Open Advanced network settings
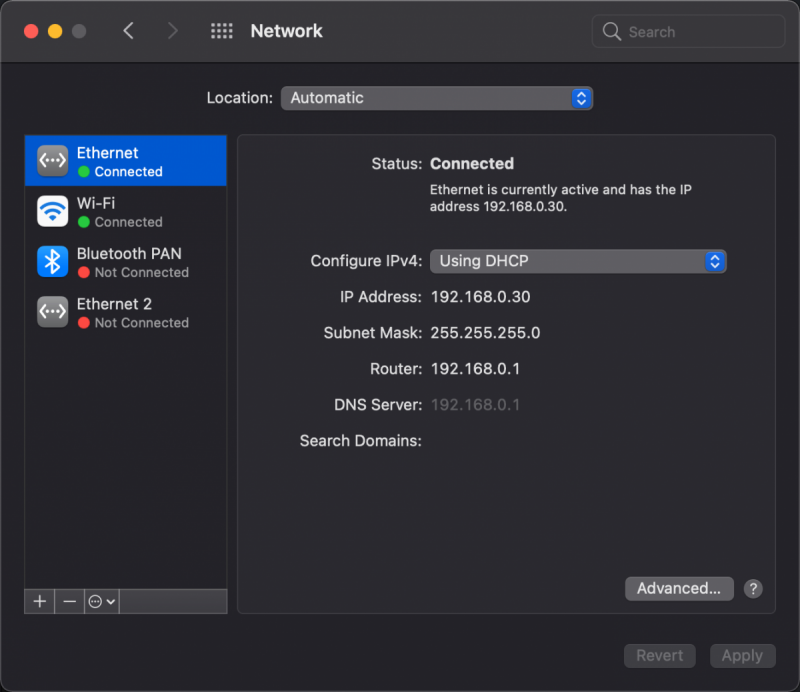 (x=679, y=589)
